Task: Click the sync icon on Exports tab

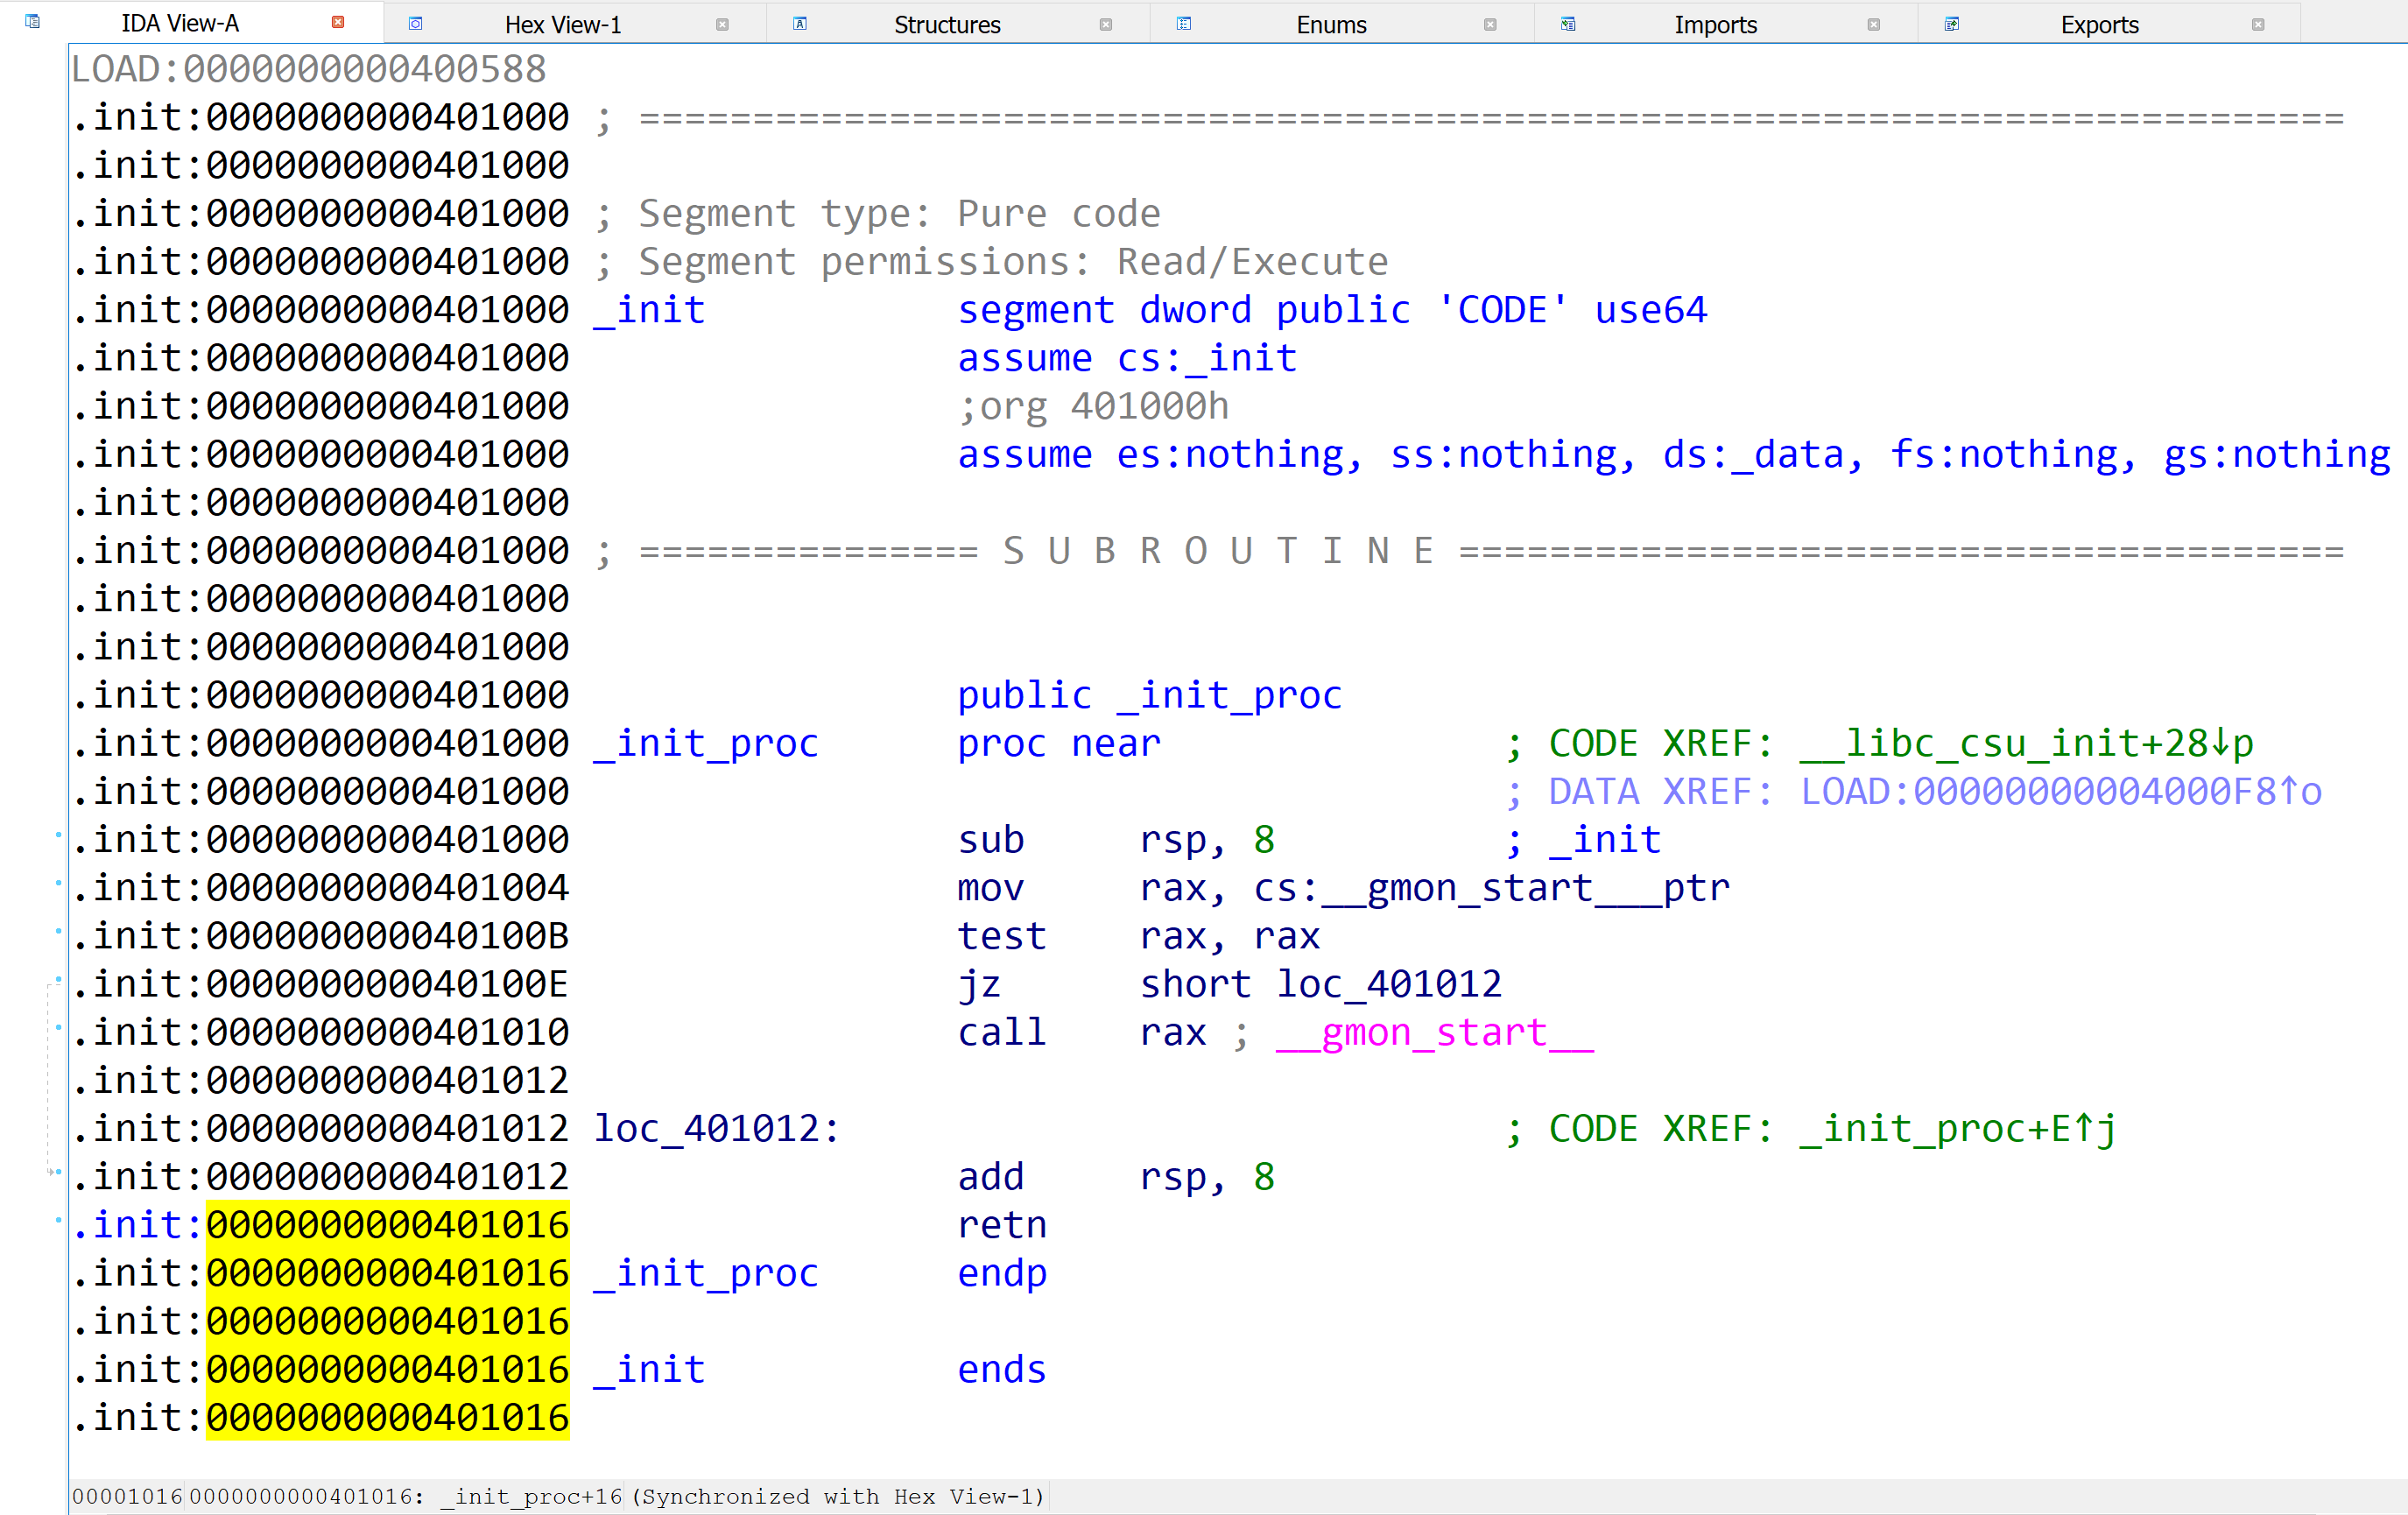Action: tap(1951, 23)
